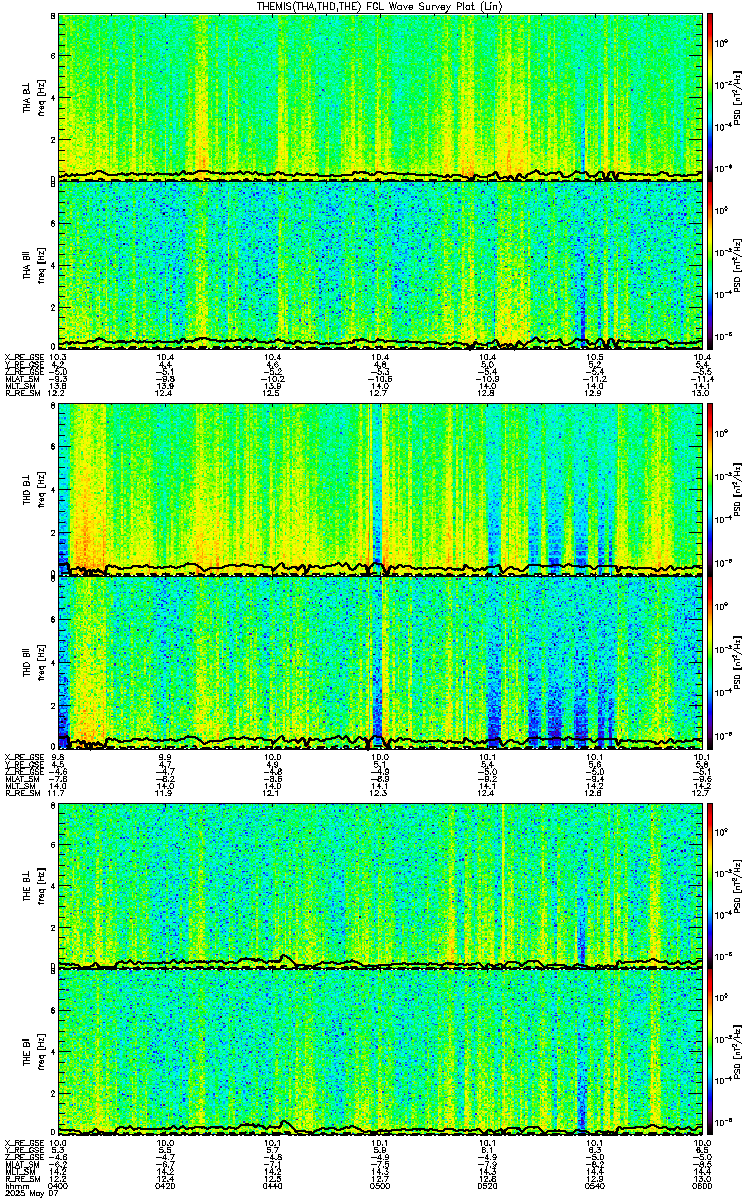
Task: Click the PSD color bar beside THE B-perpendicular
Action: pos(711,884)
